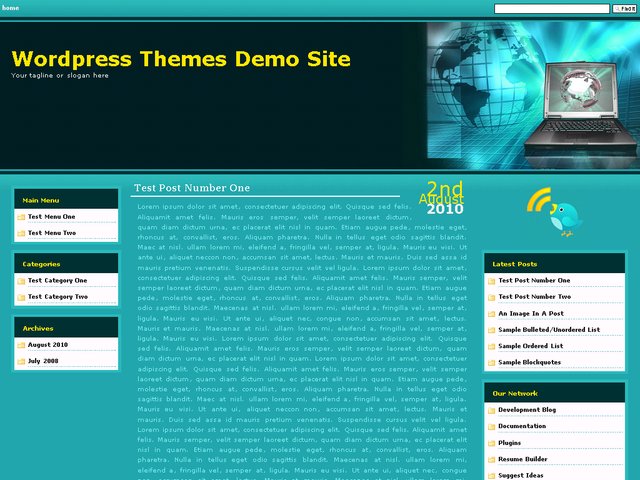Viewport: 640px width, 480px height.
Task: Click the Archives widget heading
Action: coord(38,329)
